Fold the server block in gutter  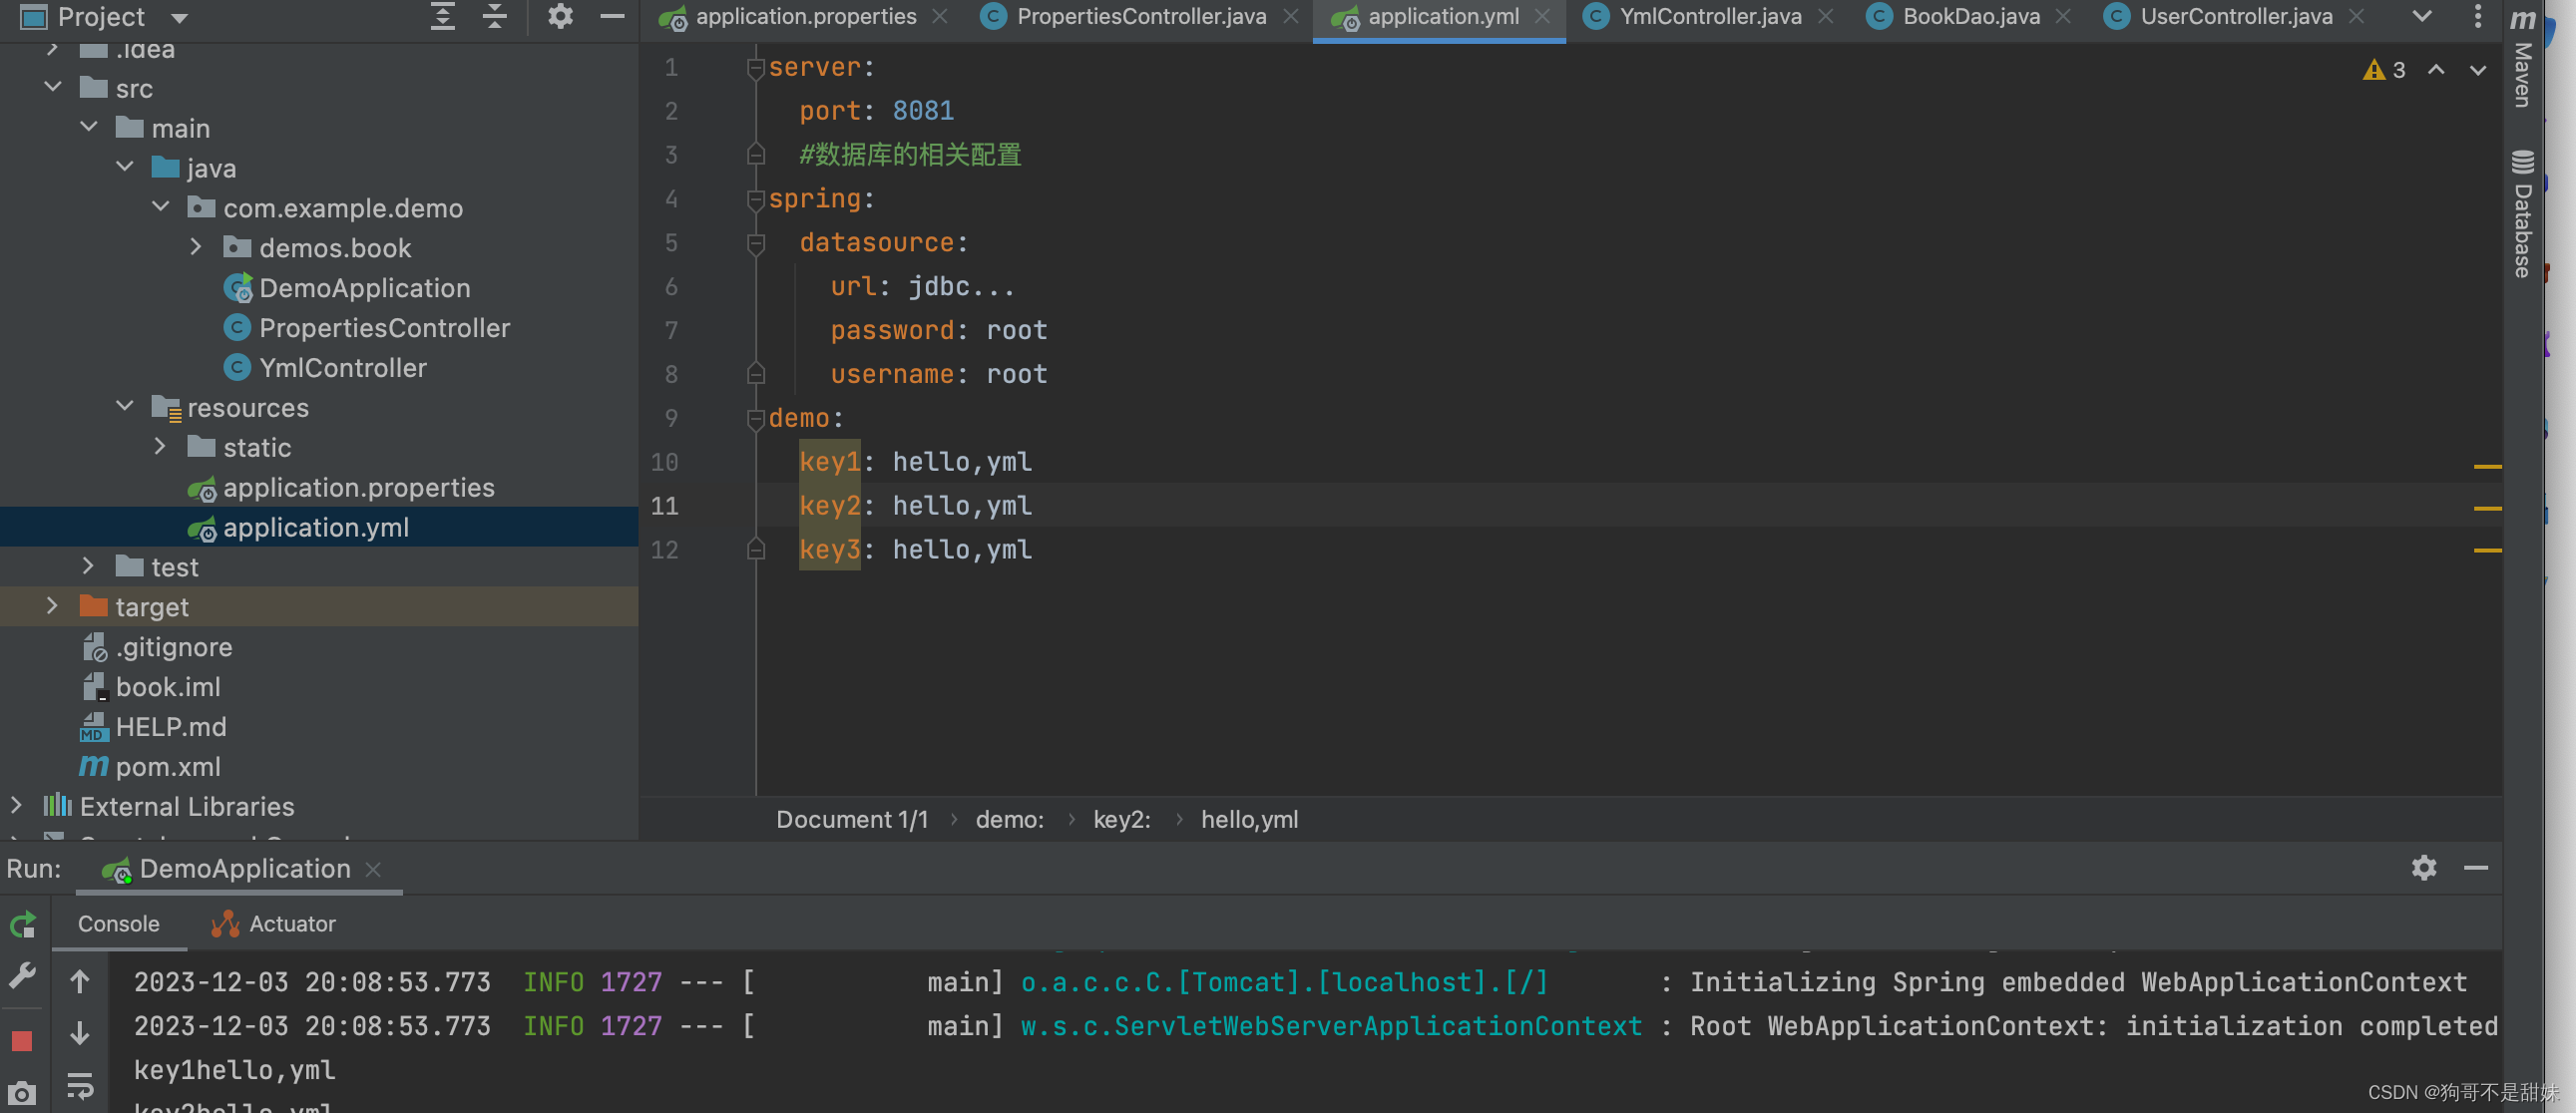coord(756,68)
